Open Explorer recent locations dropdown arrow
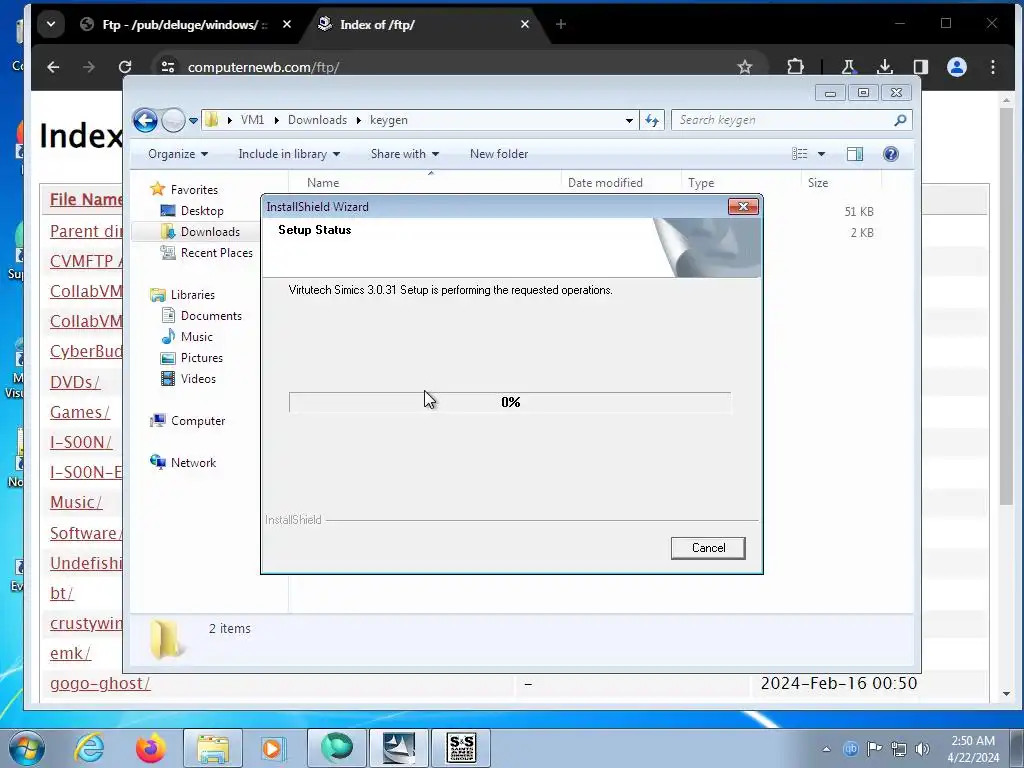The width and height of the screenshot is (1024, 768). [x=193, y=121]
